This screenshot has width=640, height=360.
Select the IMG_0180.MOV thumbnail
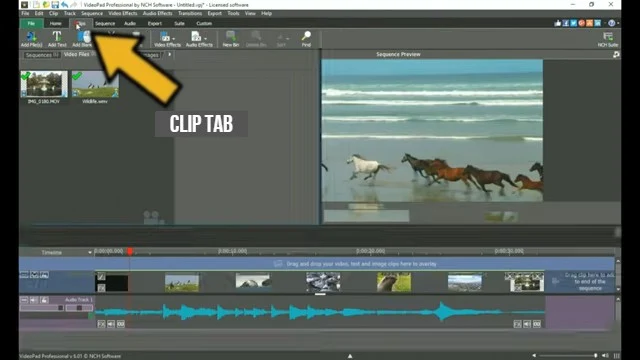coord(44,84)
